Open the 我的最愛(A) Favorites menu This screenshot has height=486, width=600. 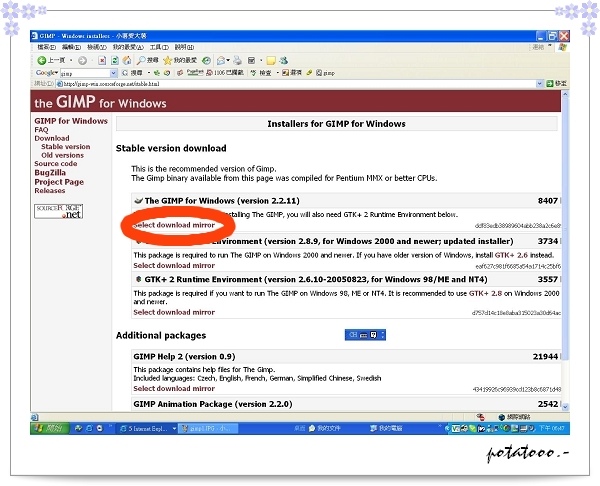(128, 47)
